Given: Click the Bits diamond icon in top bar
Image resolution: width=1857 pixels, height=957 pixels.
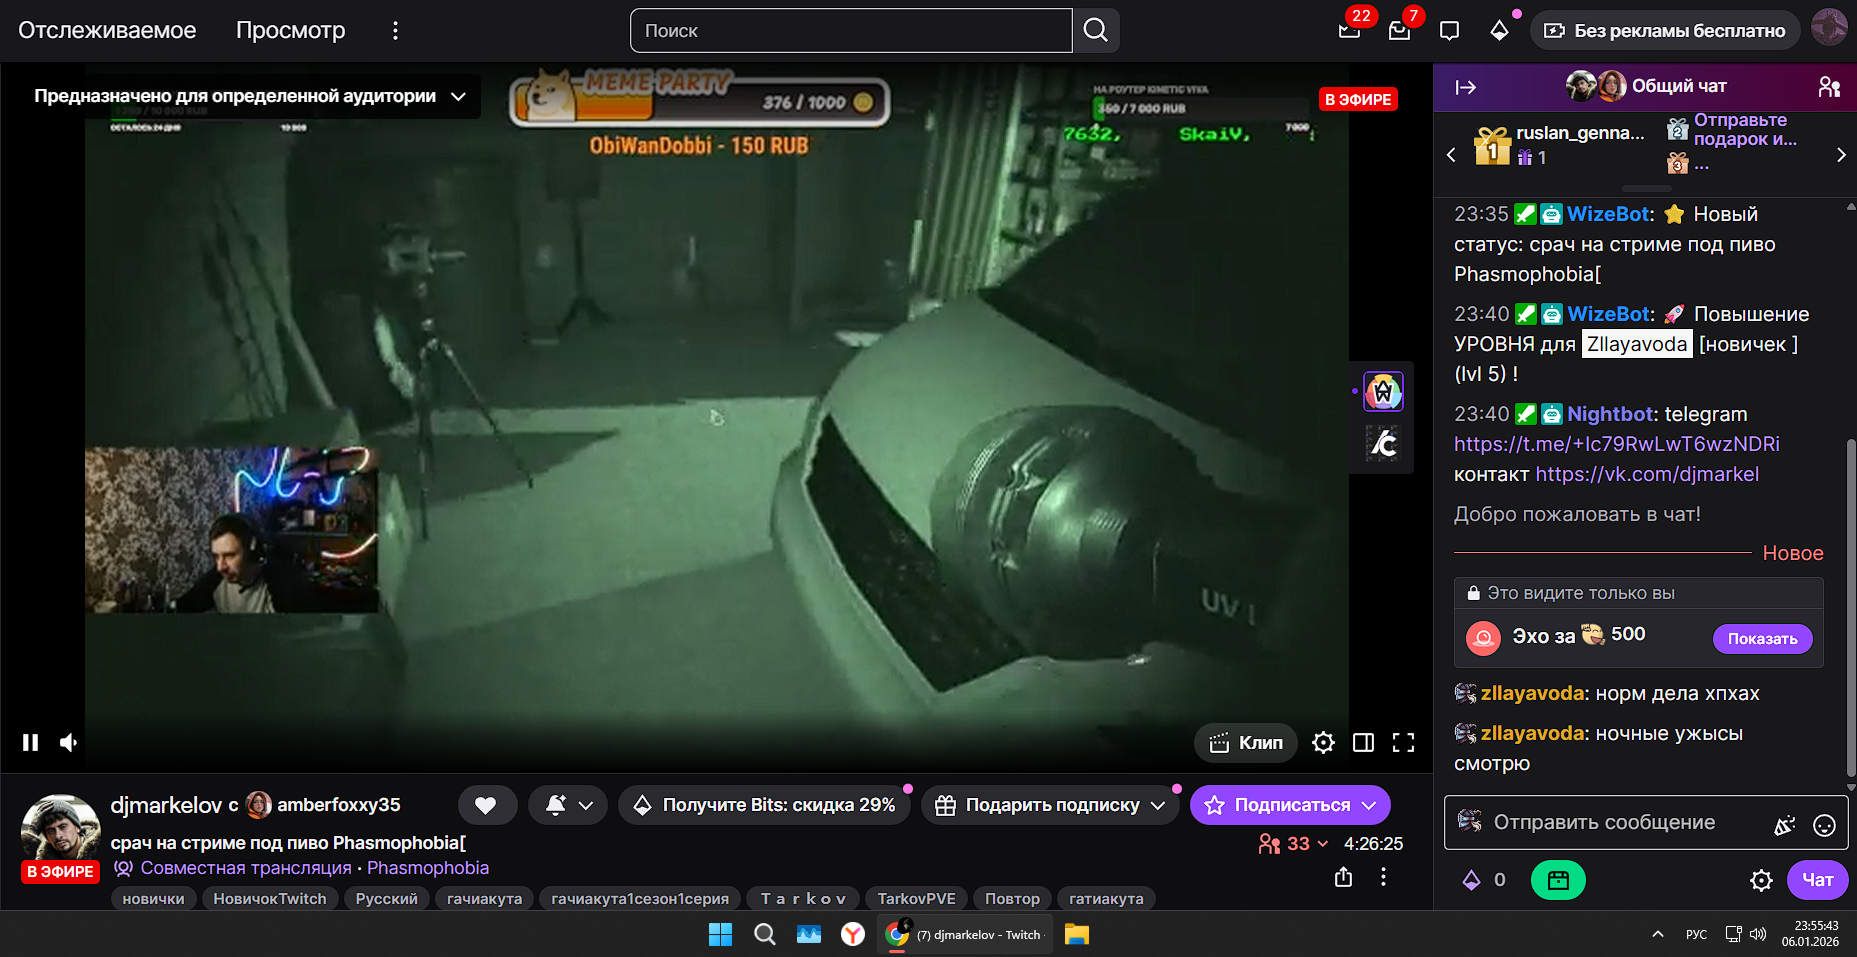Looking at the screenshot, I should [1499, 30].
